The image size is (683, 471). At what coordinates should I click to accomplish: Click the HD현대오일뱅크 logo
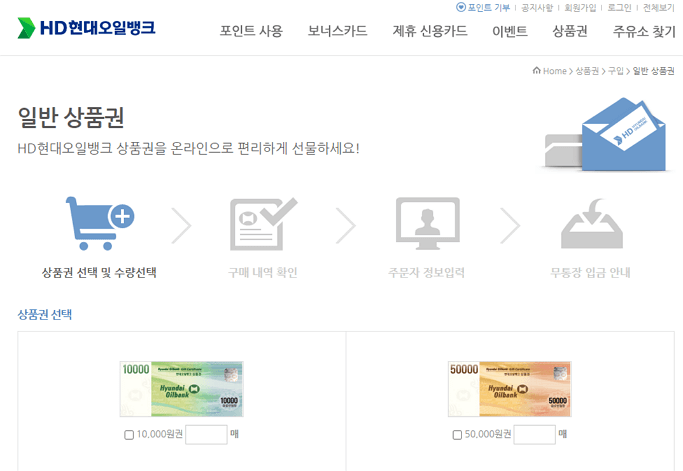pyautogui.click(x=86, y=28)
